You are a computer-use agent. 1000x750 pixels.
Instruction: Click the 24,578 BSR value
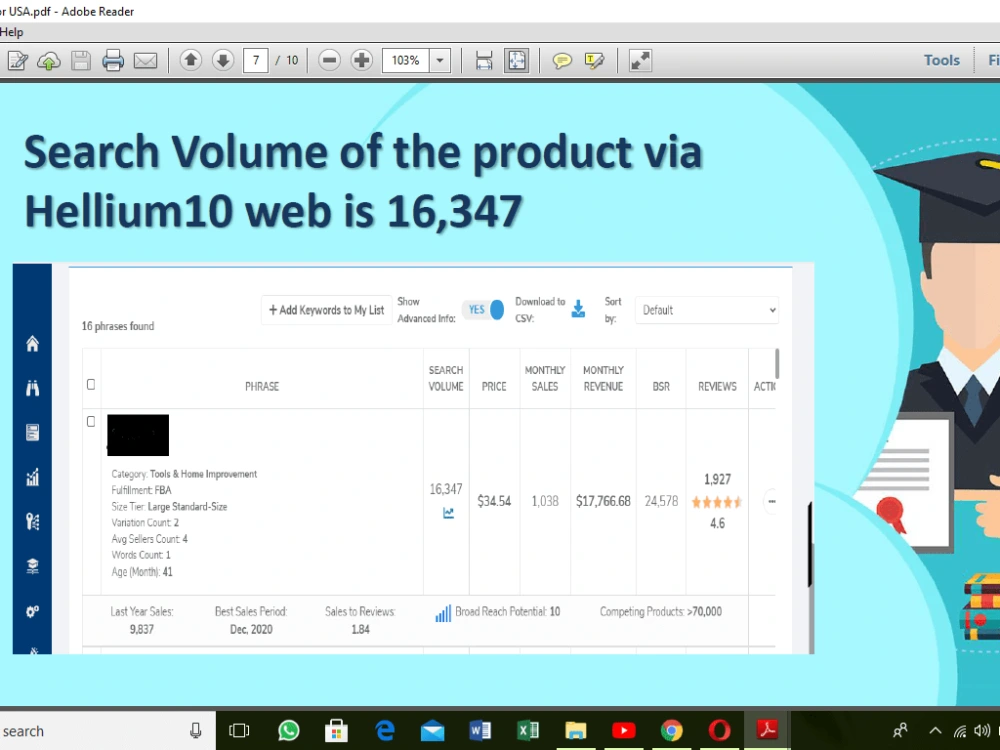[x=661, y=501]
